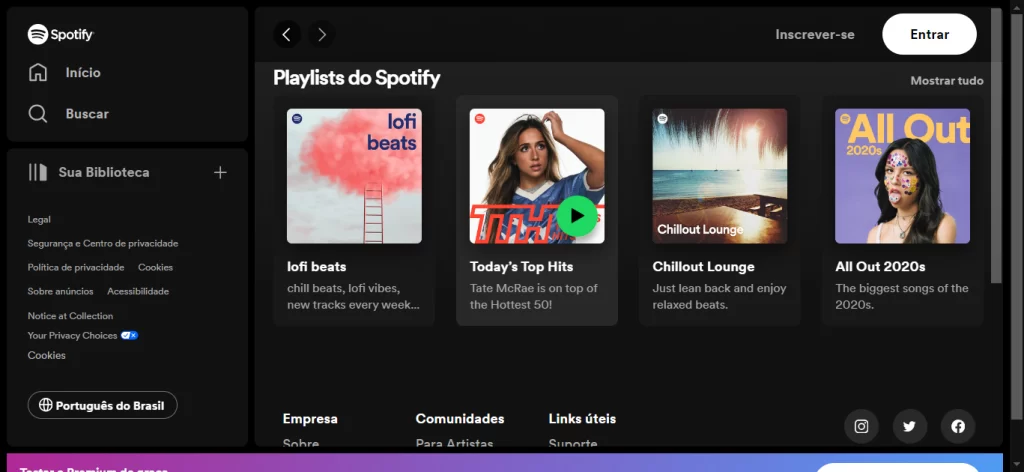Click Inscrever-se sign-up link
1024x472 pixels.
click(815, 34)
